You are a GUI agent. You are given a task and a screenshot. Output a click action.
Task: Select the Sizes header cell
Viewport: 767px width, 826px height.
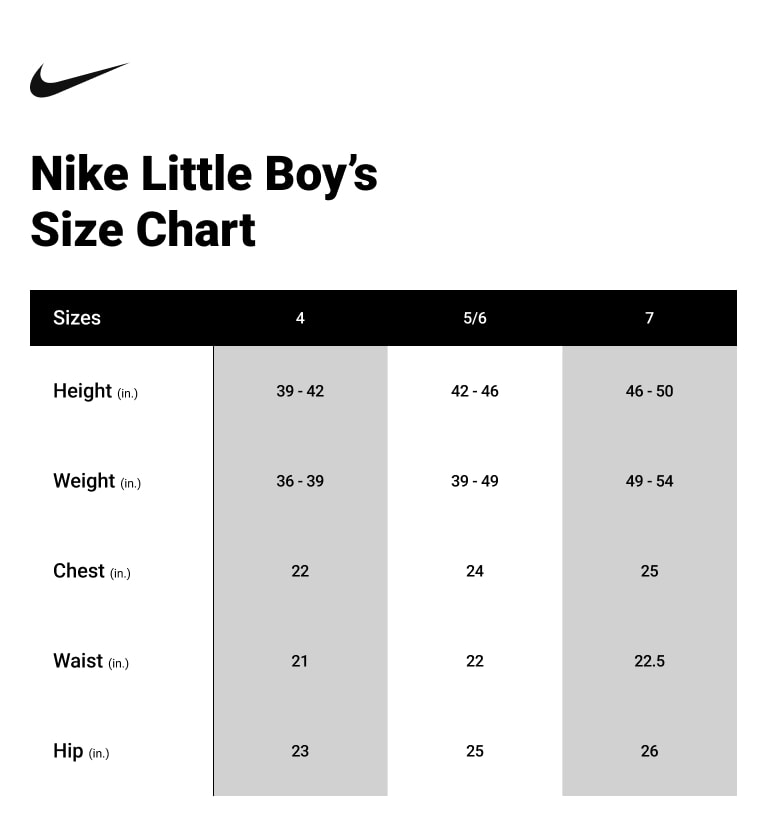pos(77,318)
